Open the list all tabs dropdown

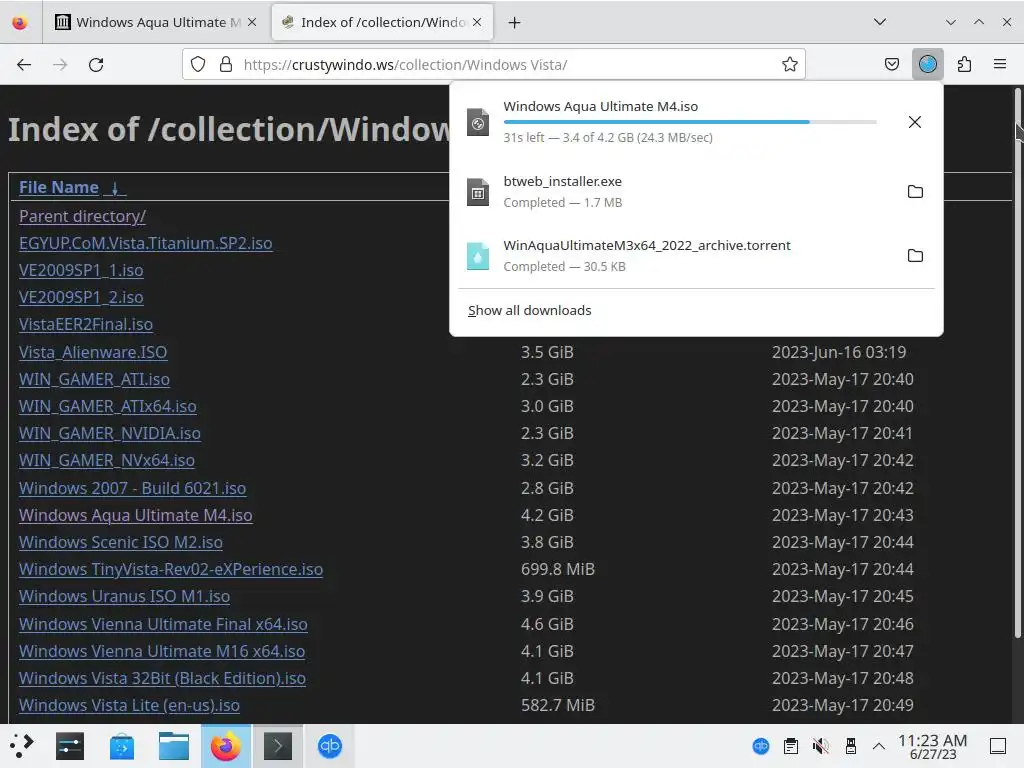pyautogui.click(x=880, y=22)
